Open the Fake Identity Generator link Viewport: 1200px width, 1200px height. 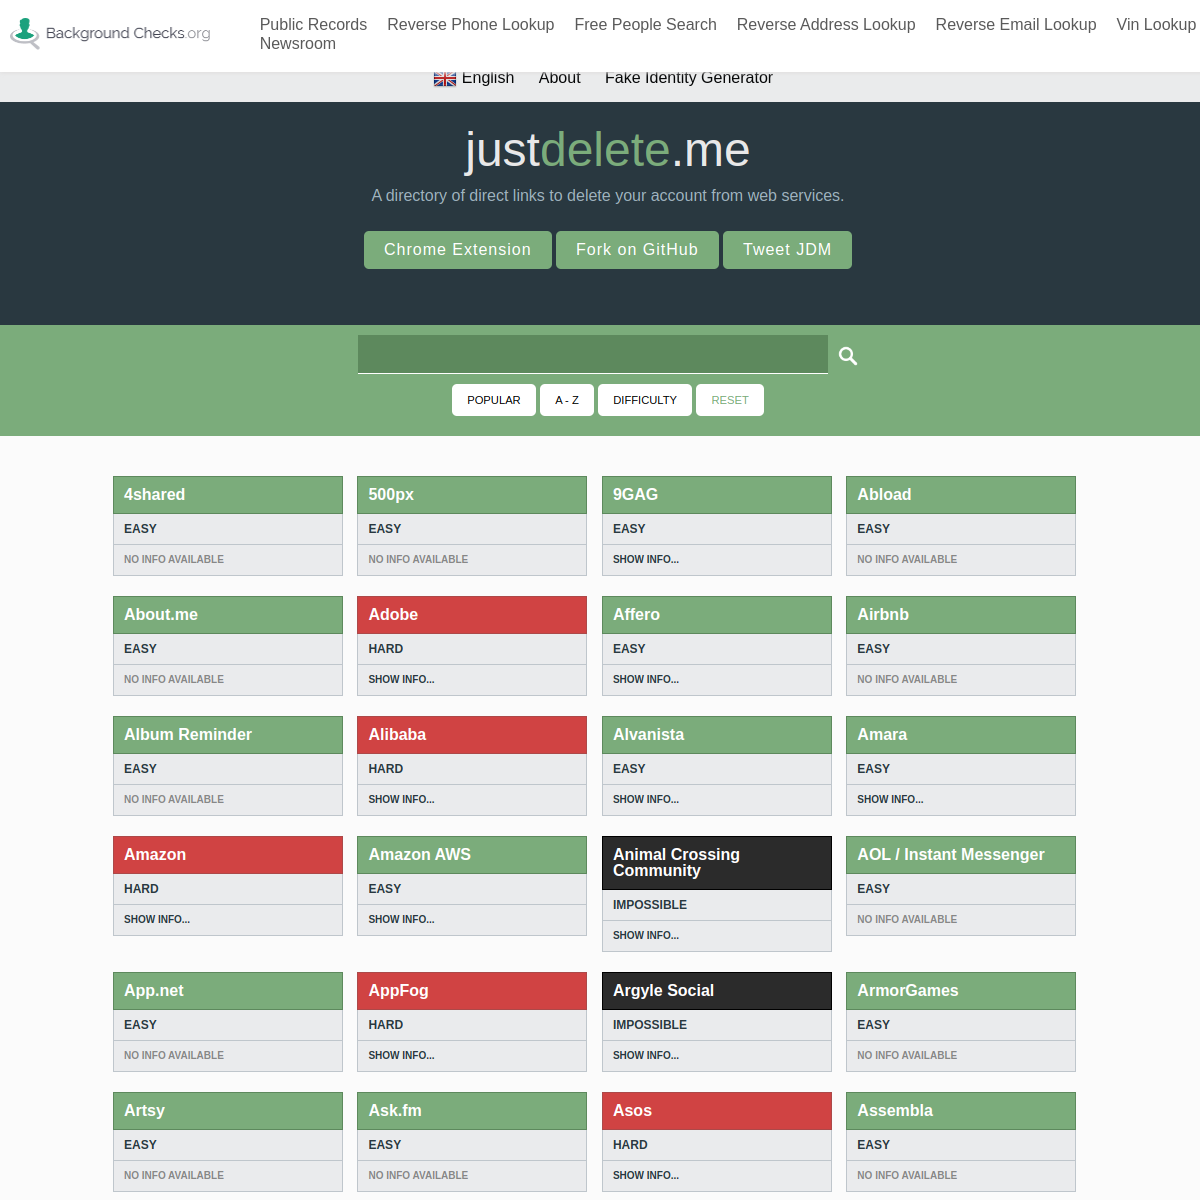(688, 79)
